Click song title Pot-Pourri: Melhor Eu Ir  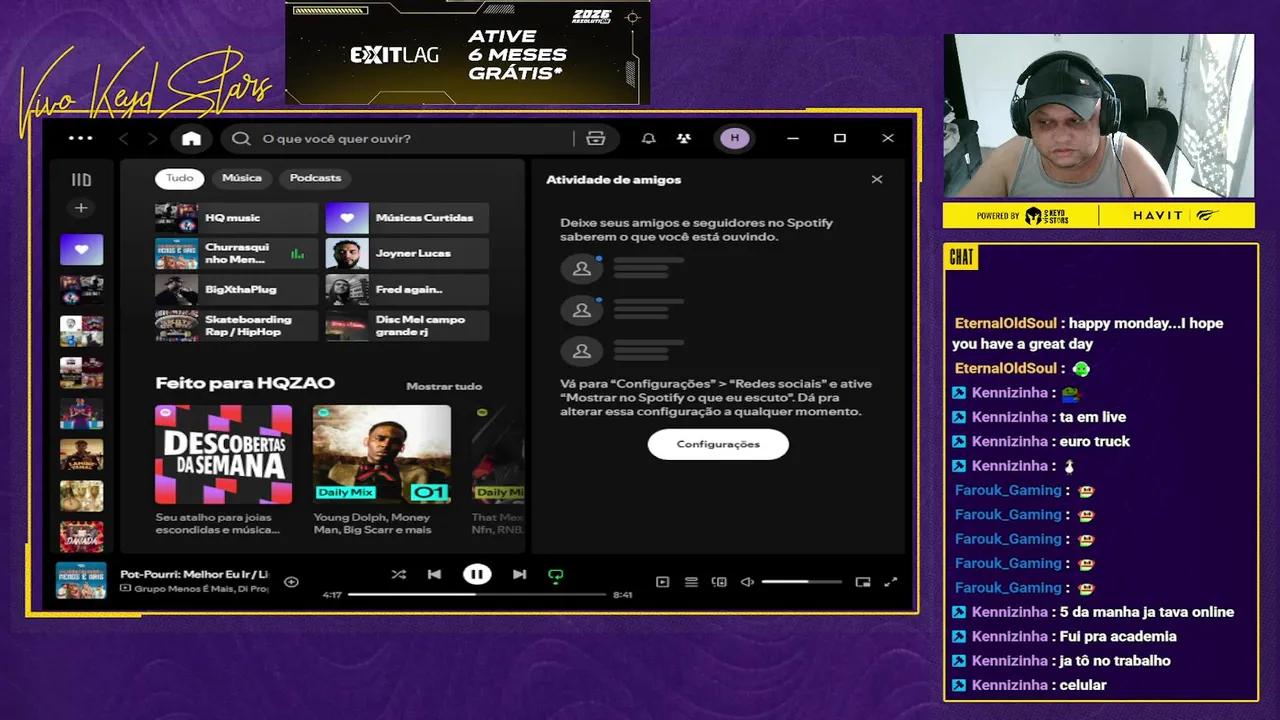tap(194, 574)
